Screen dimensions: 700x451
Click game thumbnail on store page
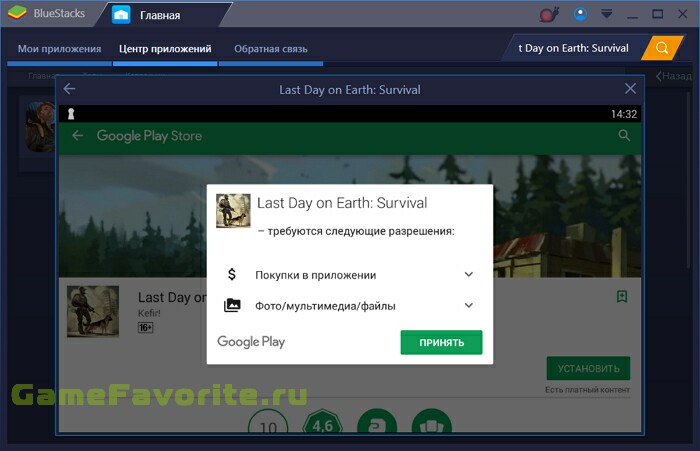[93, 311]
